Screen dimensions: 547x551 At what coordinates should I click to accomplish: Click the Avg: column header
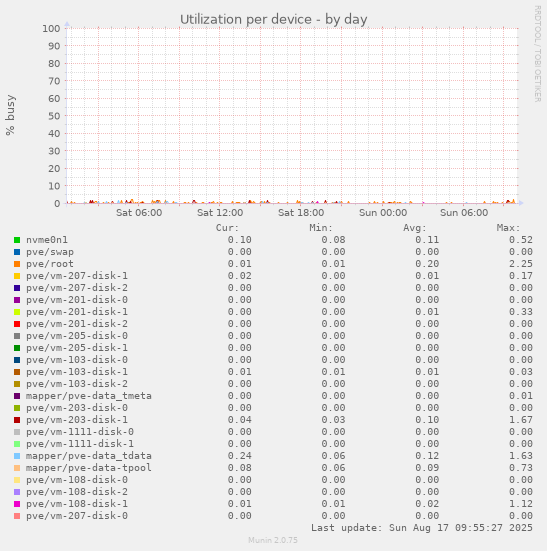(x=415, y=228)
